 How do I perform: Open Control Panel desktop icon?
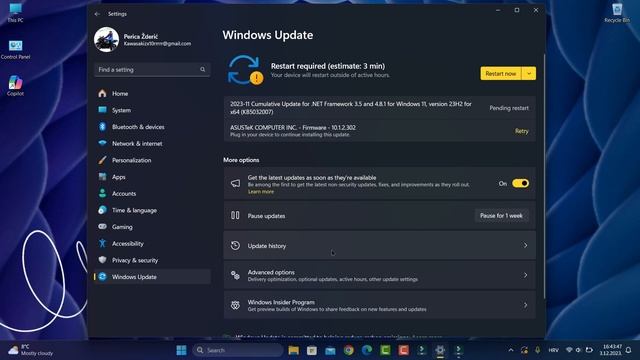15,50
